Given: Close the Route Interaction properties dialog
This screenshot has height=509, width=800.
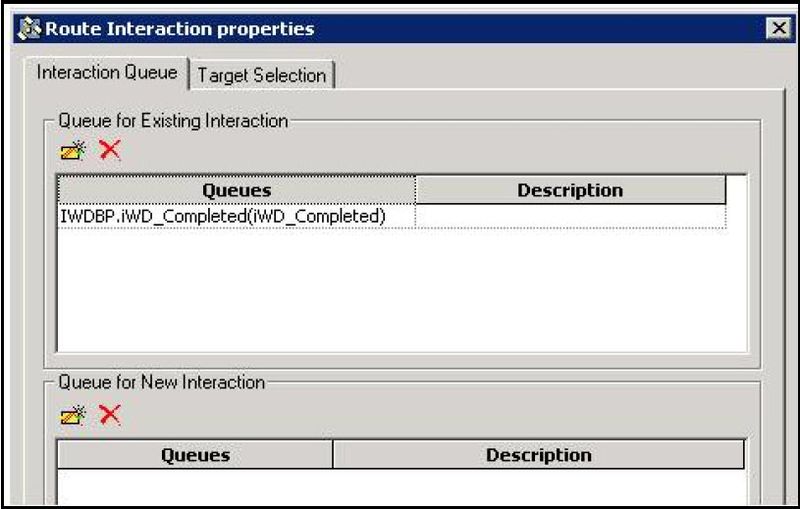Looking at the screenshot, I should pos(779,28).
